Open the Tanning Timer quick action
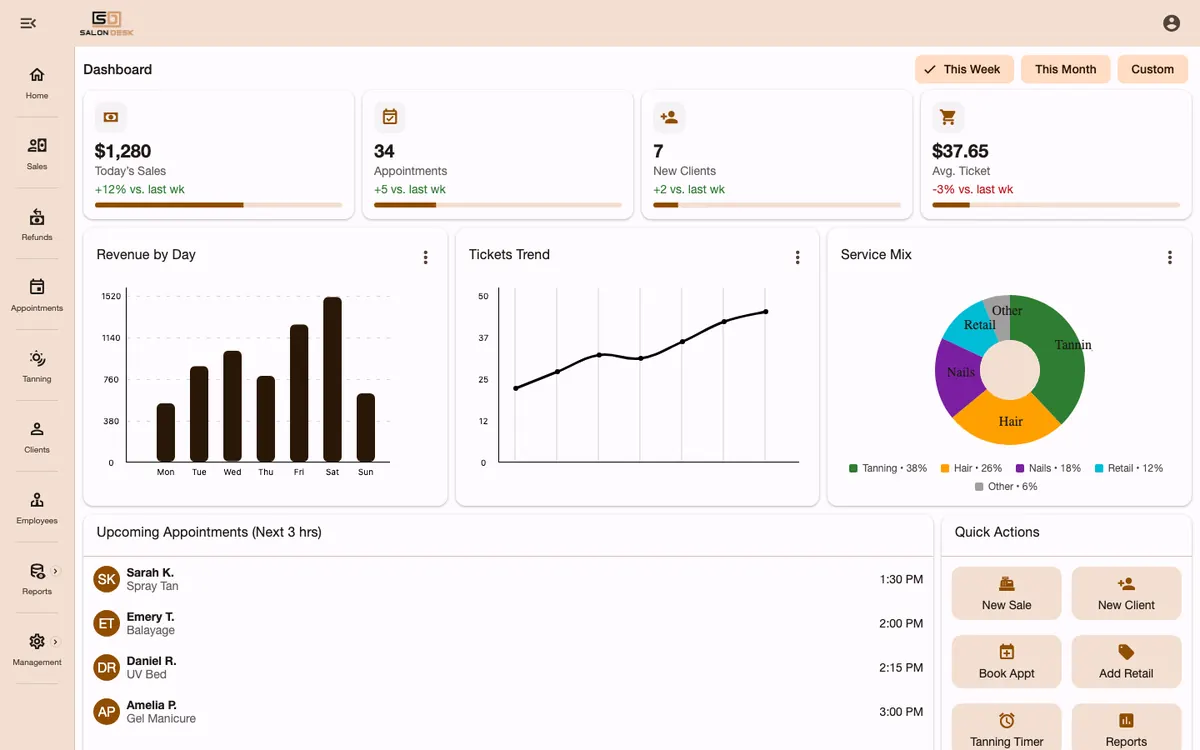The image size is (1200, 750). (x=1006, y=729)
